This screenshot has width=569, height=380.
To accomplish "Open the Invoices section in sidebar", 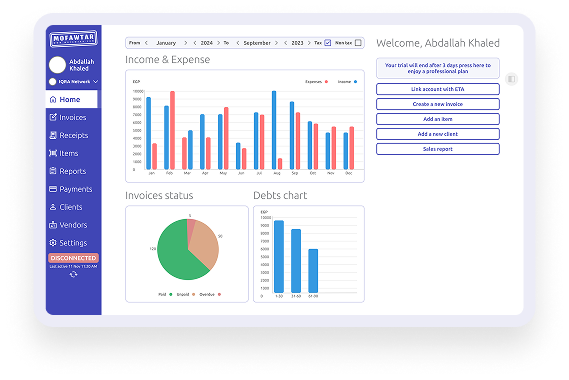I will [68, 117].
